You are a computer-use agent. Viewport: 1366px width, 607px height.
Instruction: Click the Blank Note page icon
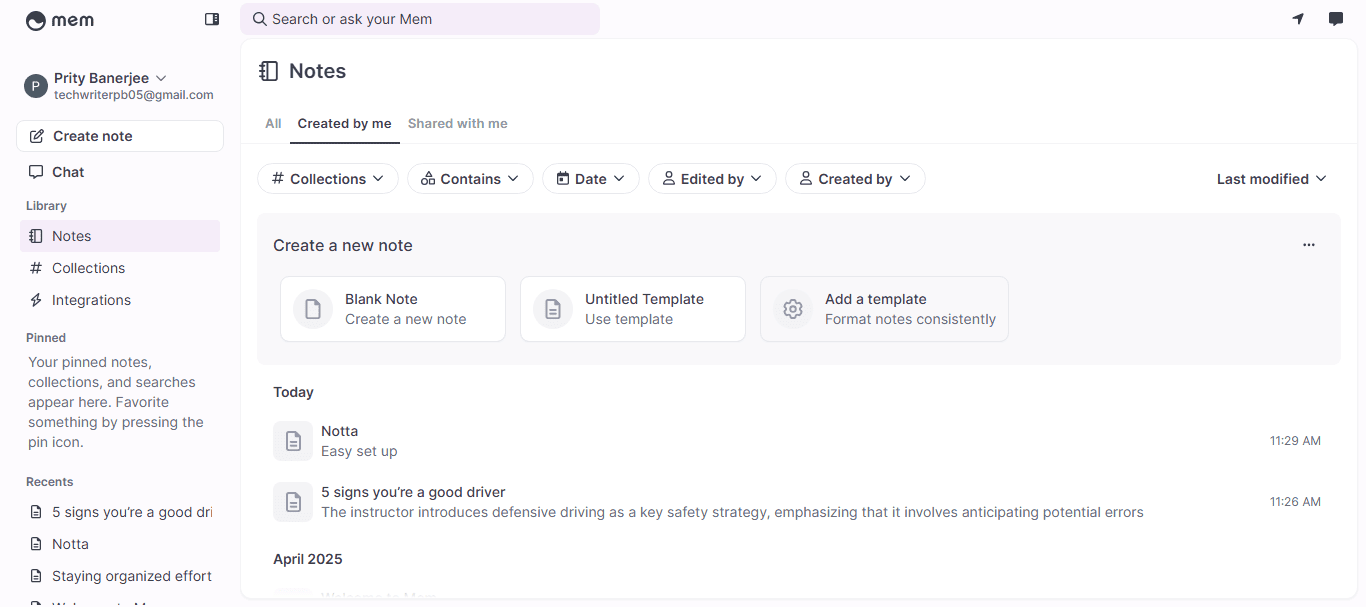pyautogui.click(x=313, y=309)
